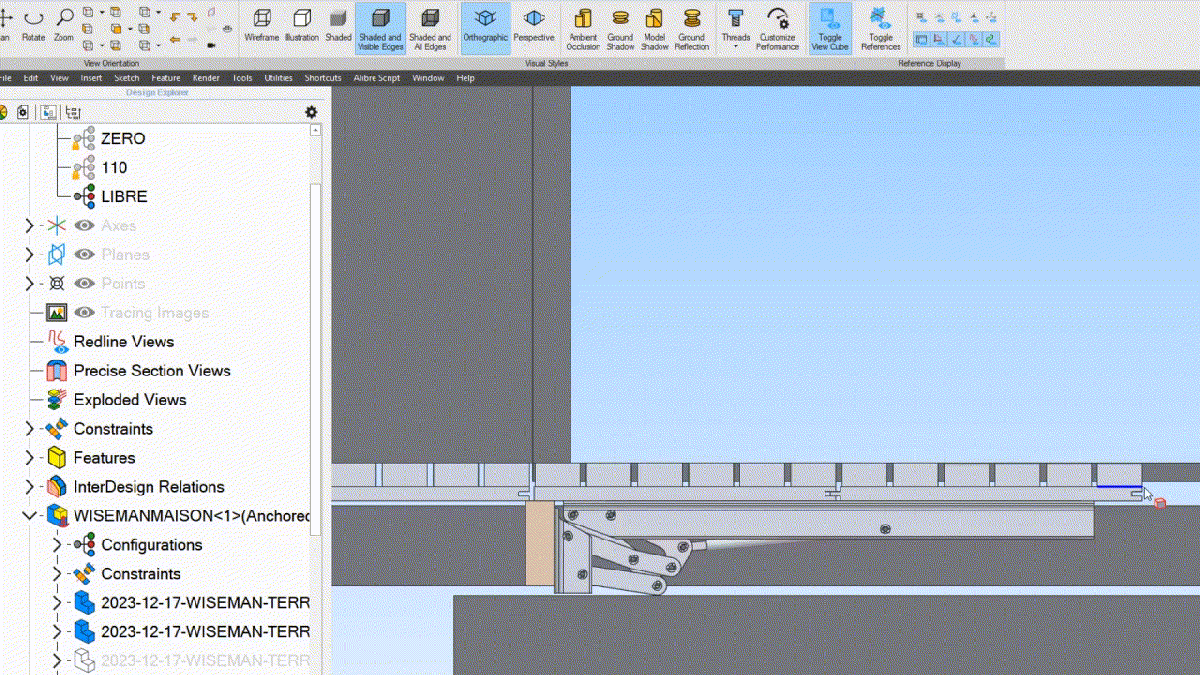
Task: Toggle Ground Shadow
Action: tap(620, 28)
